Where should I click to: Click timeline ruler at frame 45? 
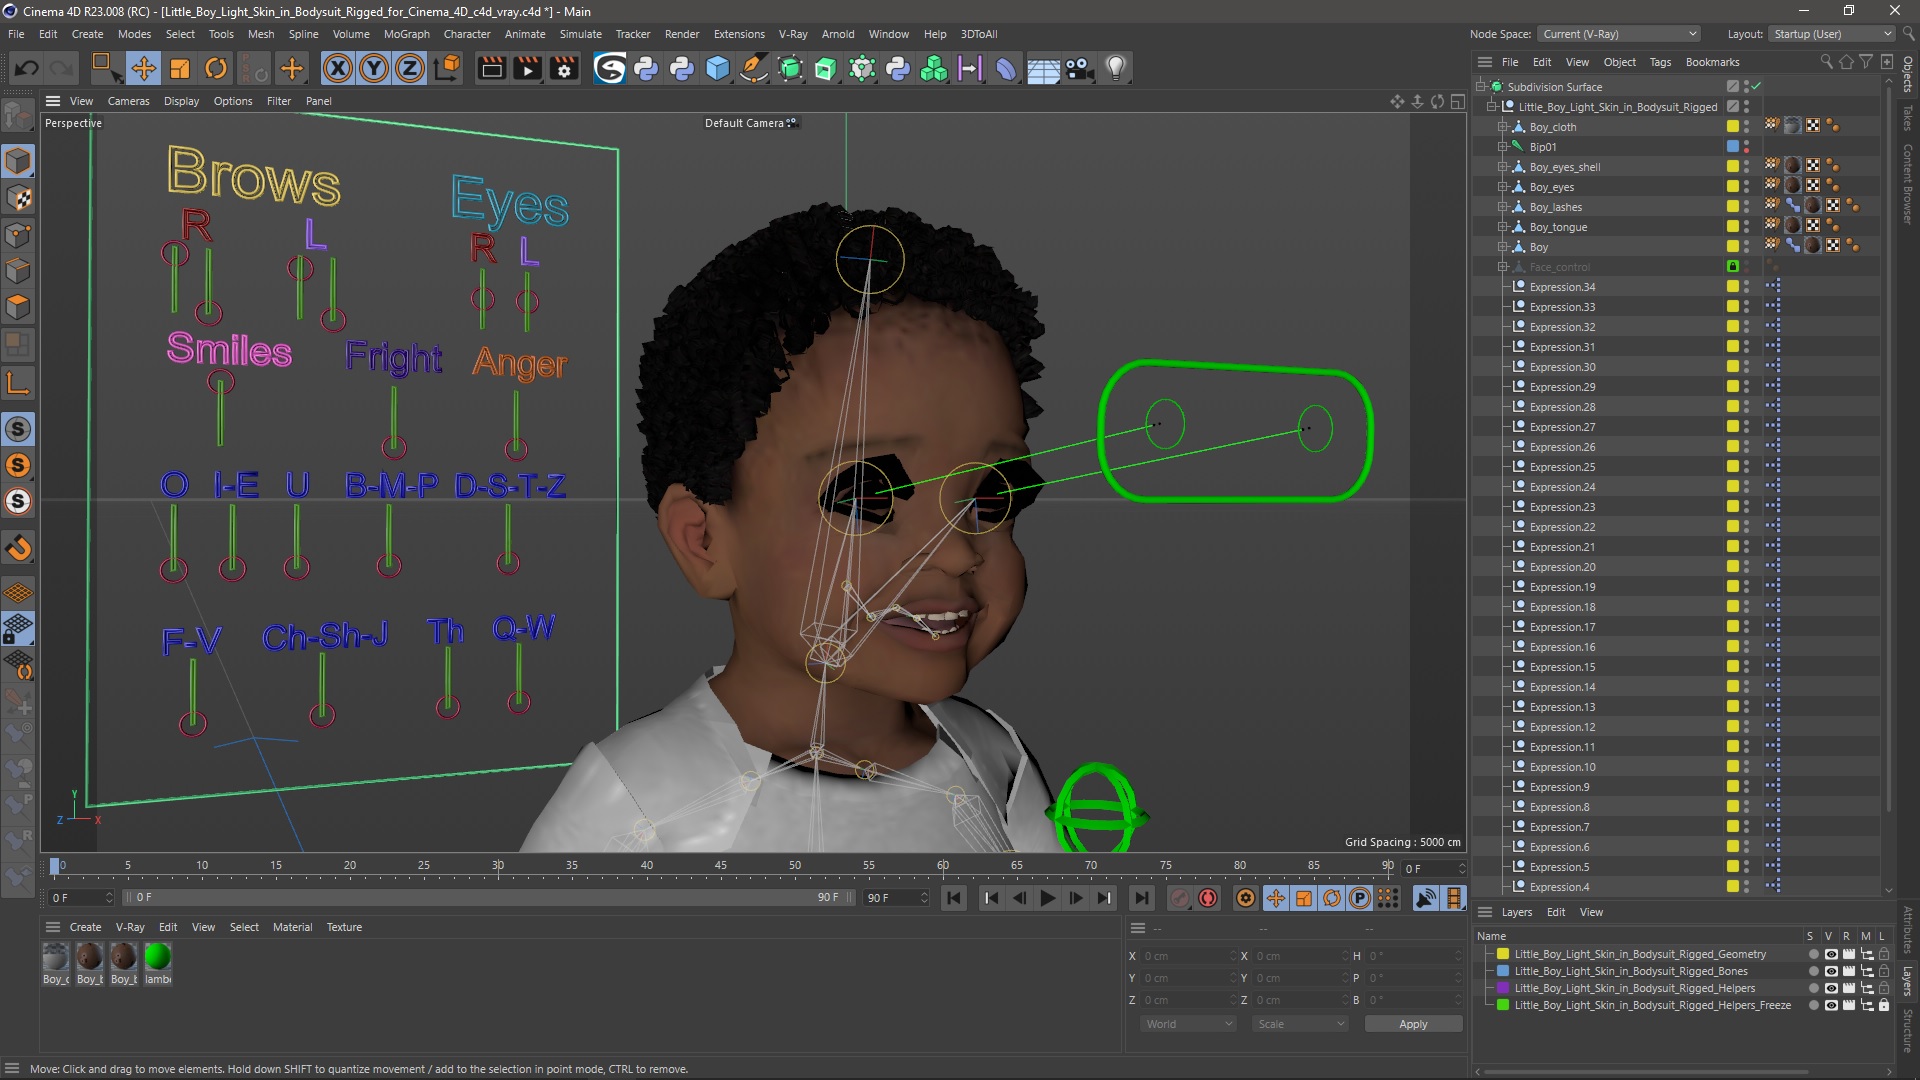[x=720, y=866]
